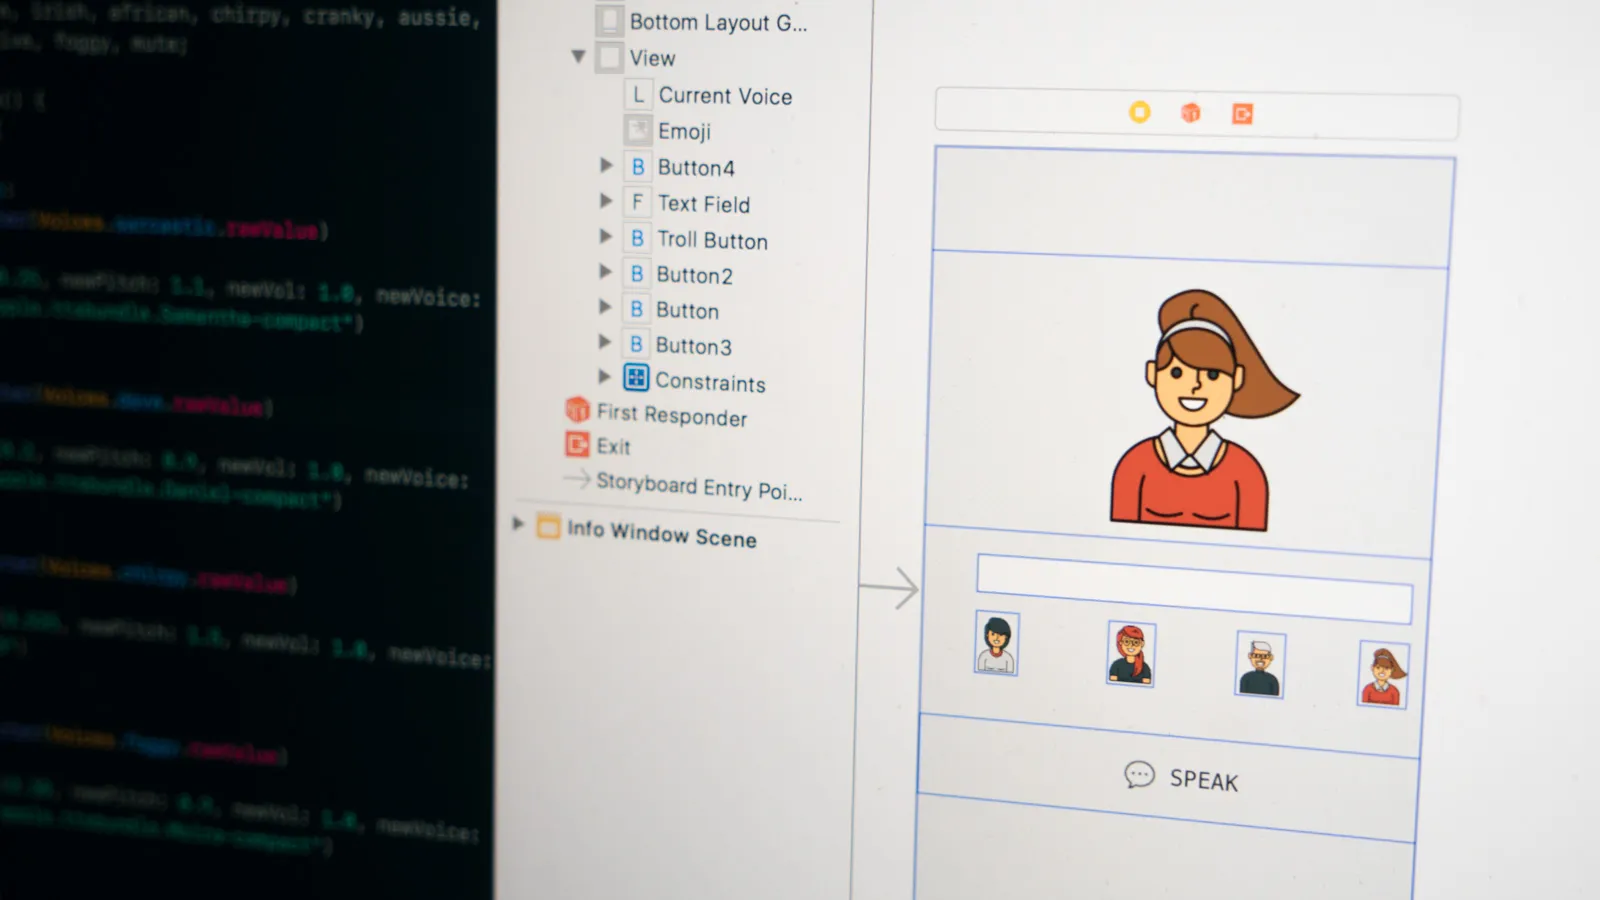The width and height of the screenshot is (1600, 900).
Task: Click the large ponytail girl emoji image
Action: (x=1200, y=410)
